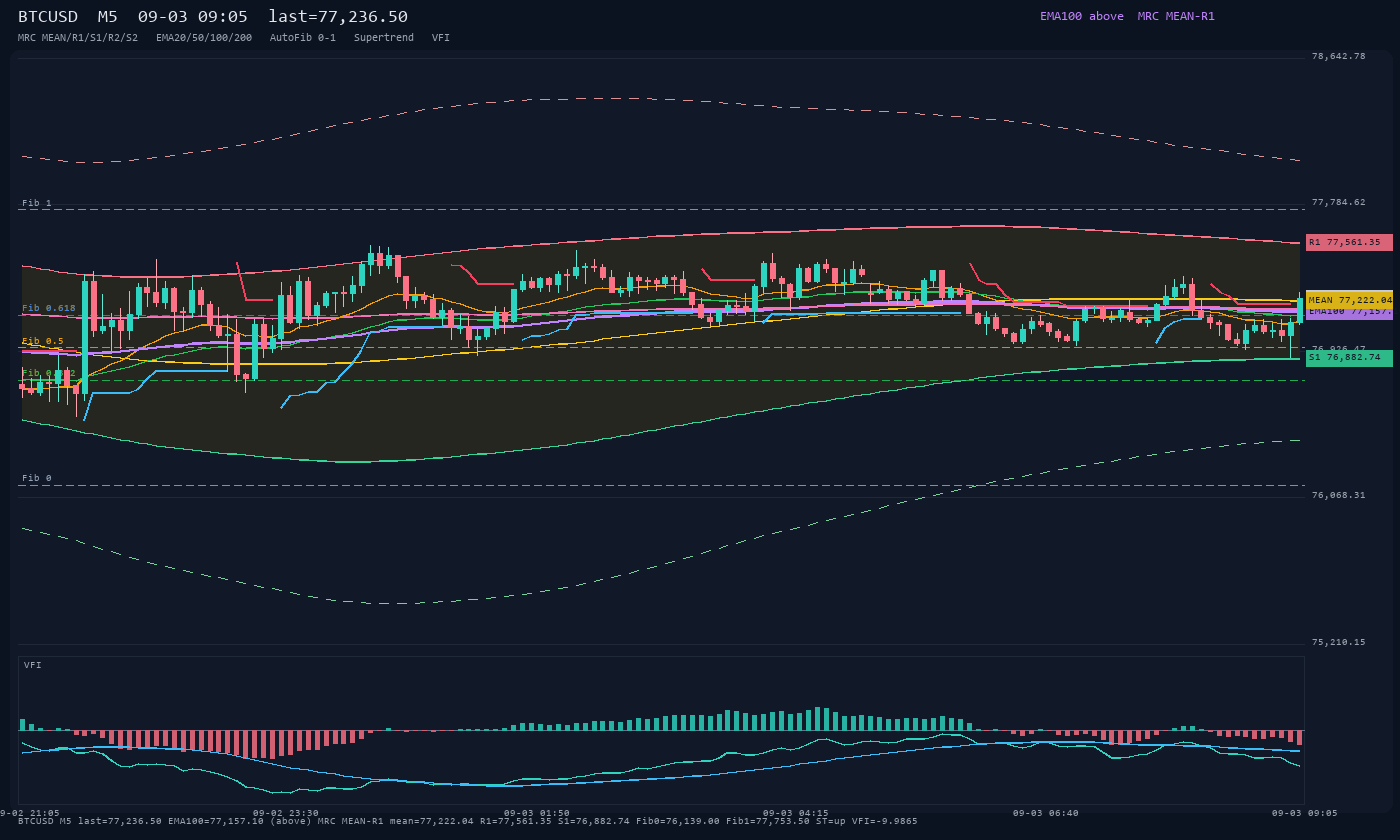The height and width of the screenshot is (840, 1400).
Task: Click the last=77,236.50 price in header
Action: pos(338,17)
